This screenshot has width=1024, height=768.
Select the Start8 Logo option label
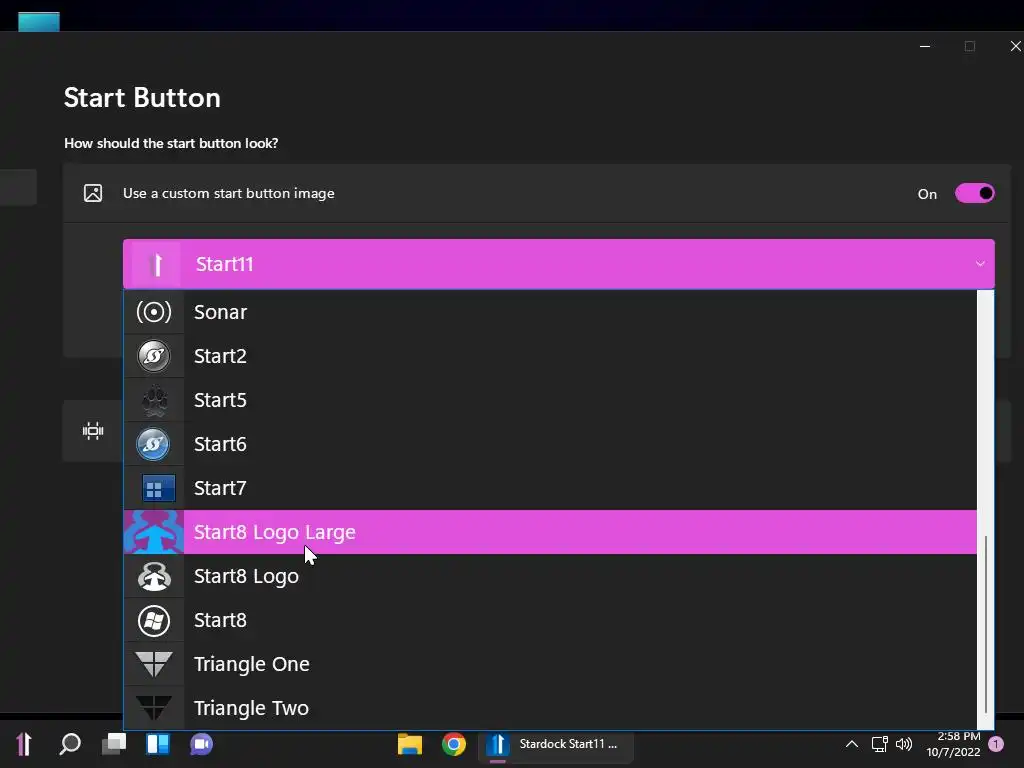pos(246,577)
